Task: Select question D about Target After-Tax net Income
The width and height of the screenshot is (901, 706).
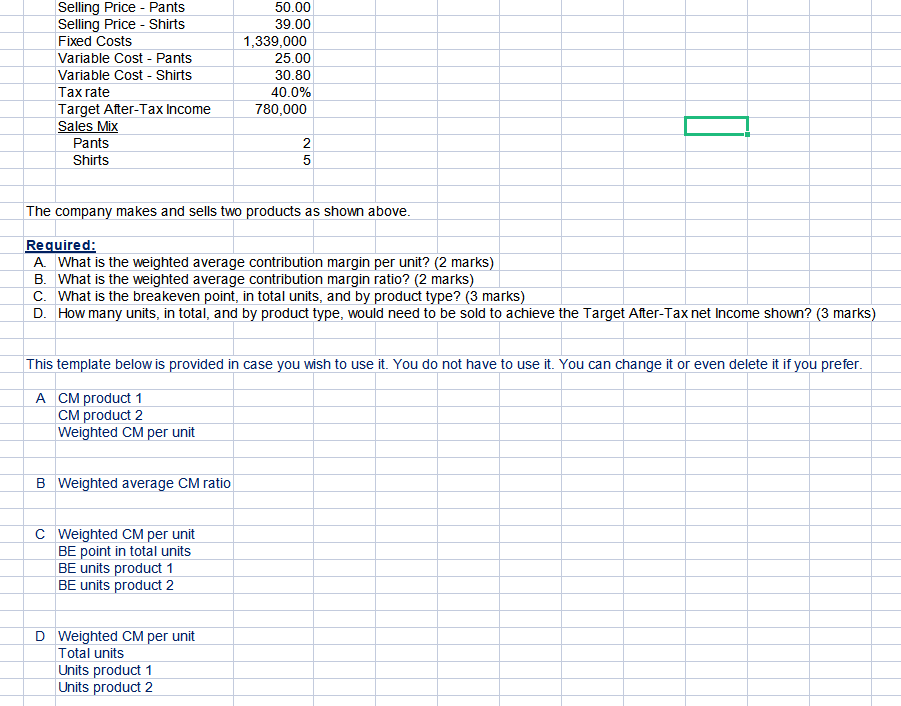Action: tap(467, 313)
